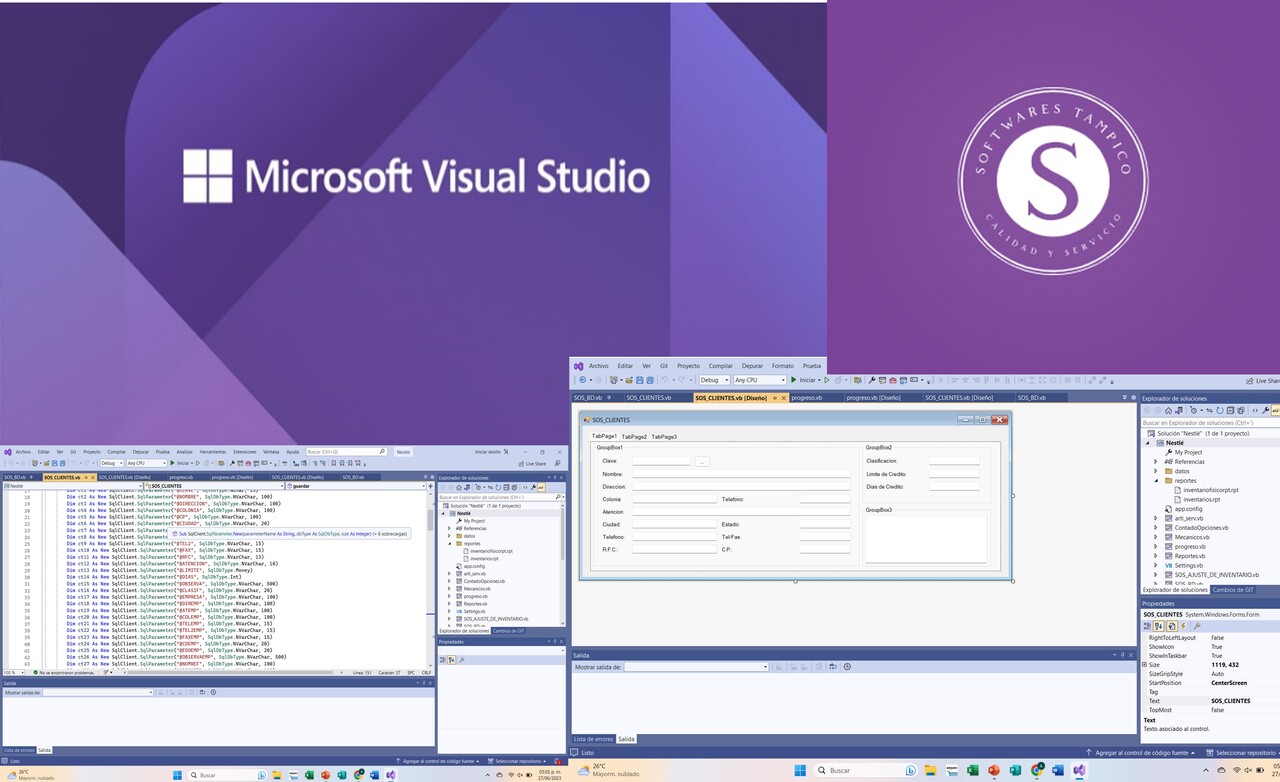Open the SOS_CLIENTES class navigation dropdown
1280x782 pixels.
point(214,486)
